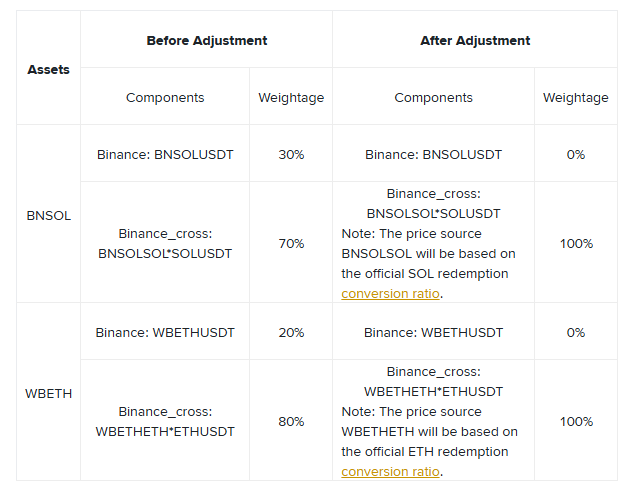This screenshot has width=626, height=492.
Task: Click Binance: WBETHUSDT under Before Adjustment
Action: coord(165,332)
